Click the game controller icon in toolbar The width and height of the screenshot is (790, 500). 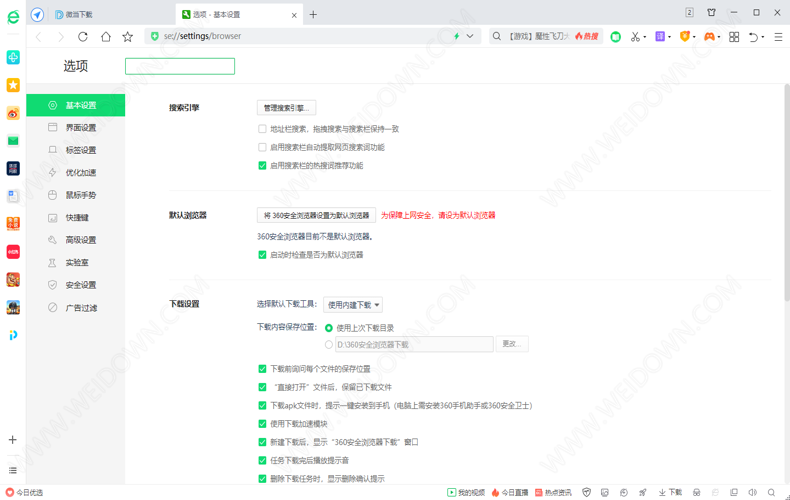[x=709, y=37]
